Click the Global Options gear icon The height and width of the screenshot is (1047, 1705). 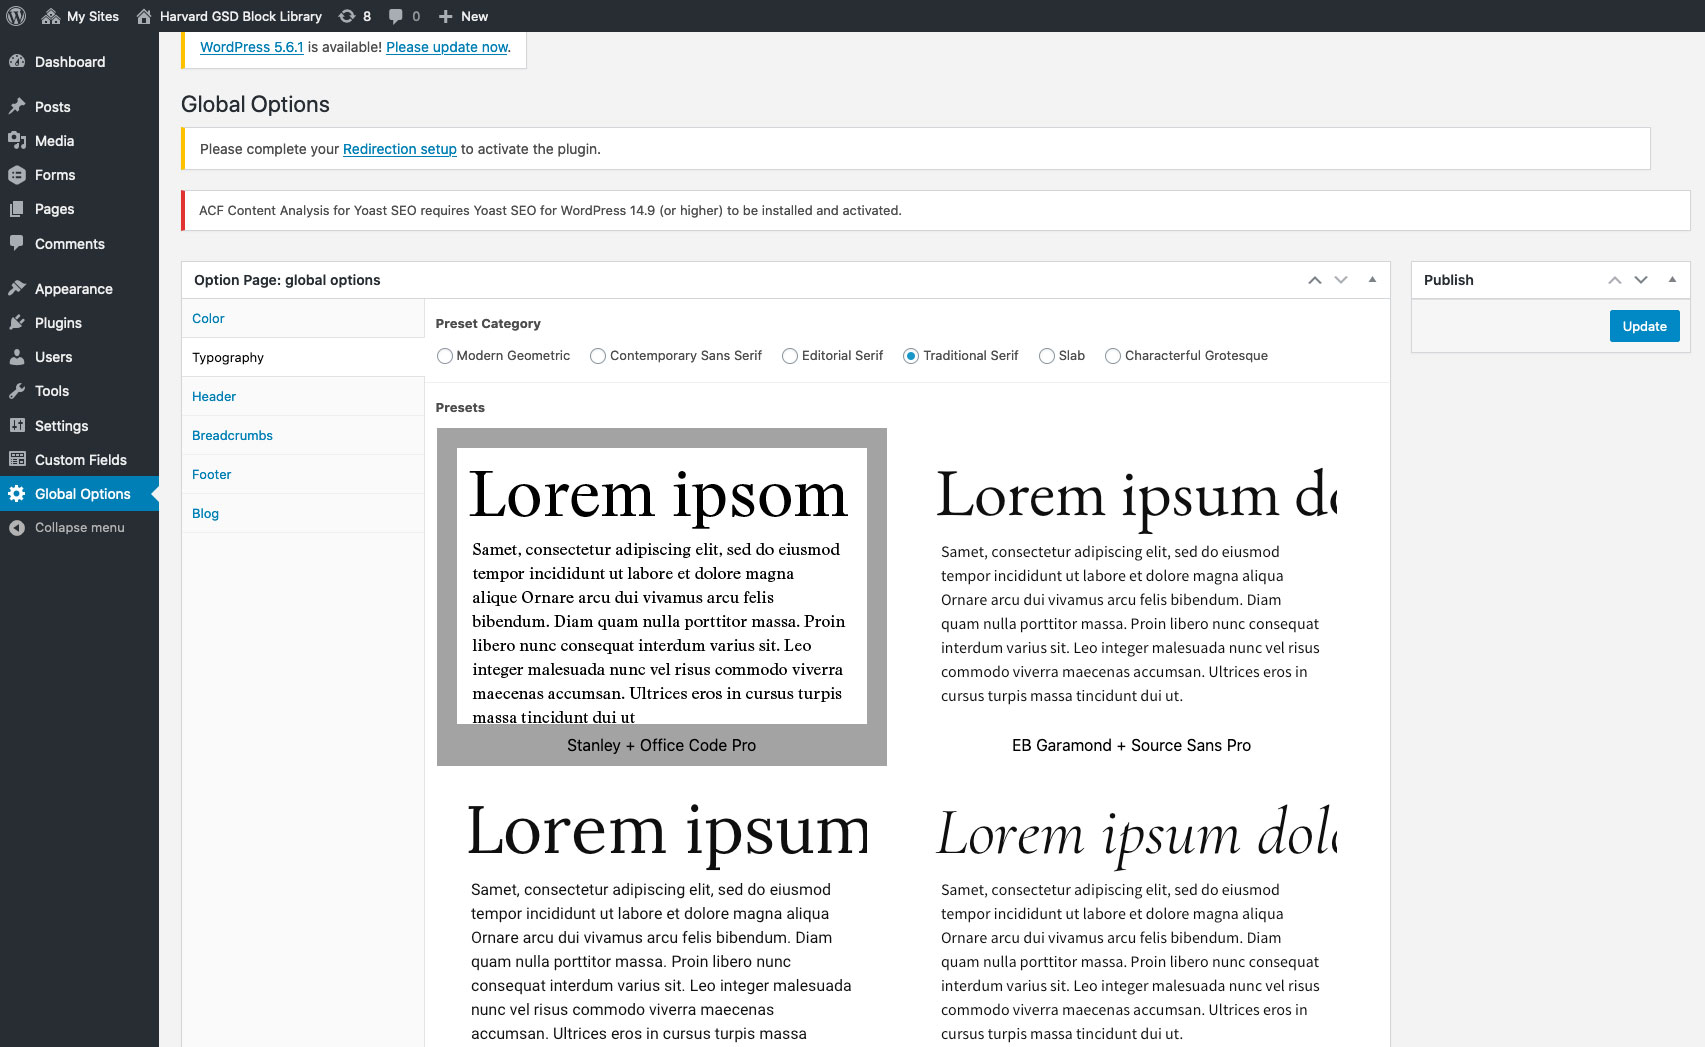click(18, 493)
